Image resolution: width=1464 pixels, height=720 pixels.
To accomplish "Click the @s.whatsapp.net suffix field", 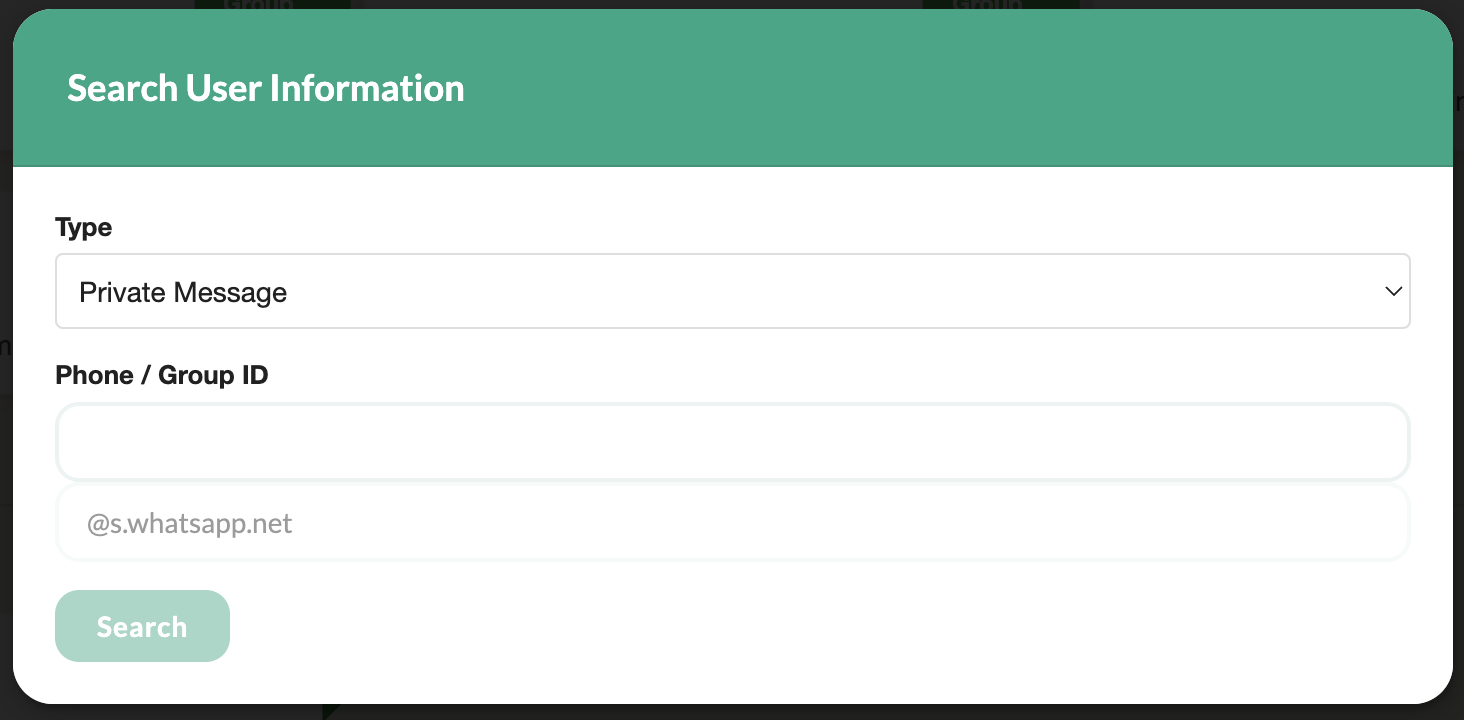I will (732, 523).
